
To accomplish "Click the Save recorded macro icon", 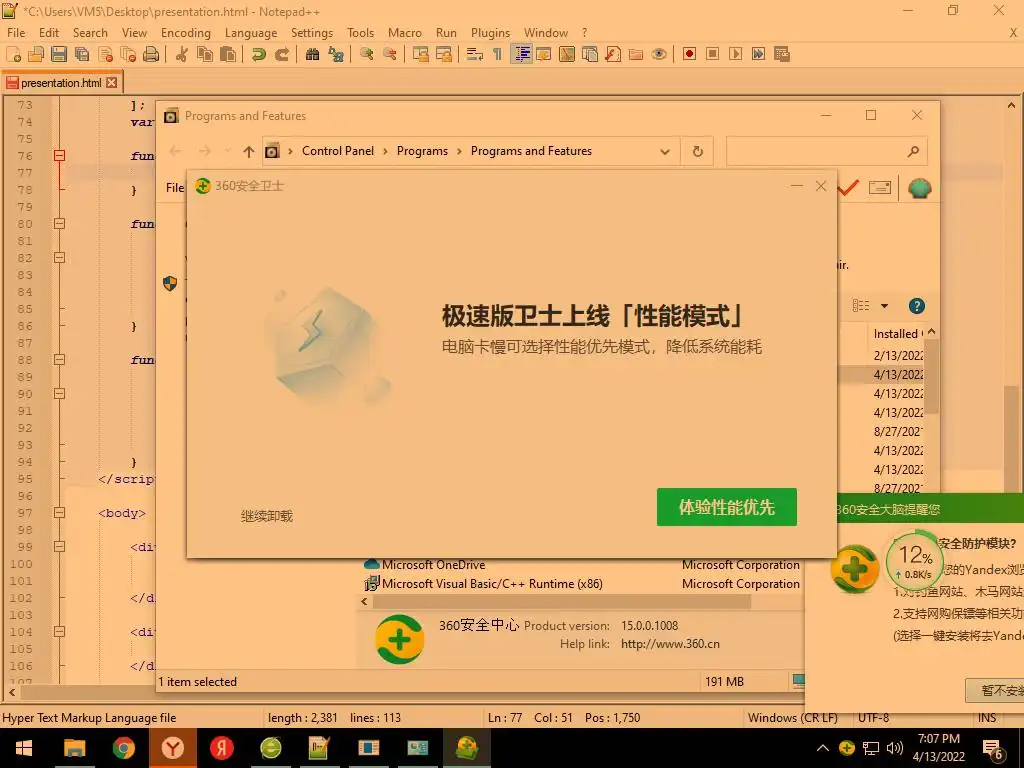I will coord(782,54).
